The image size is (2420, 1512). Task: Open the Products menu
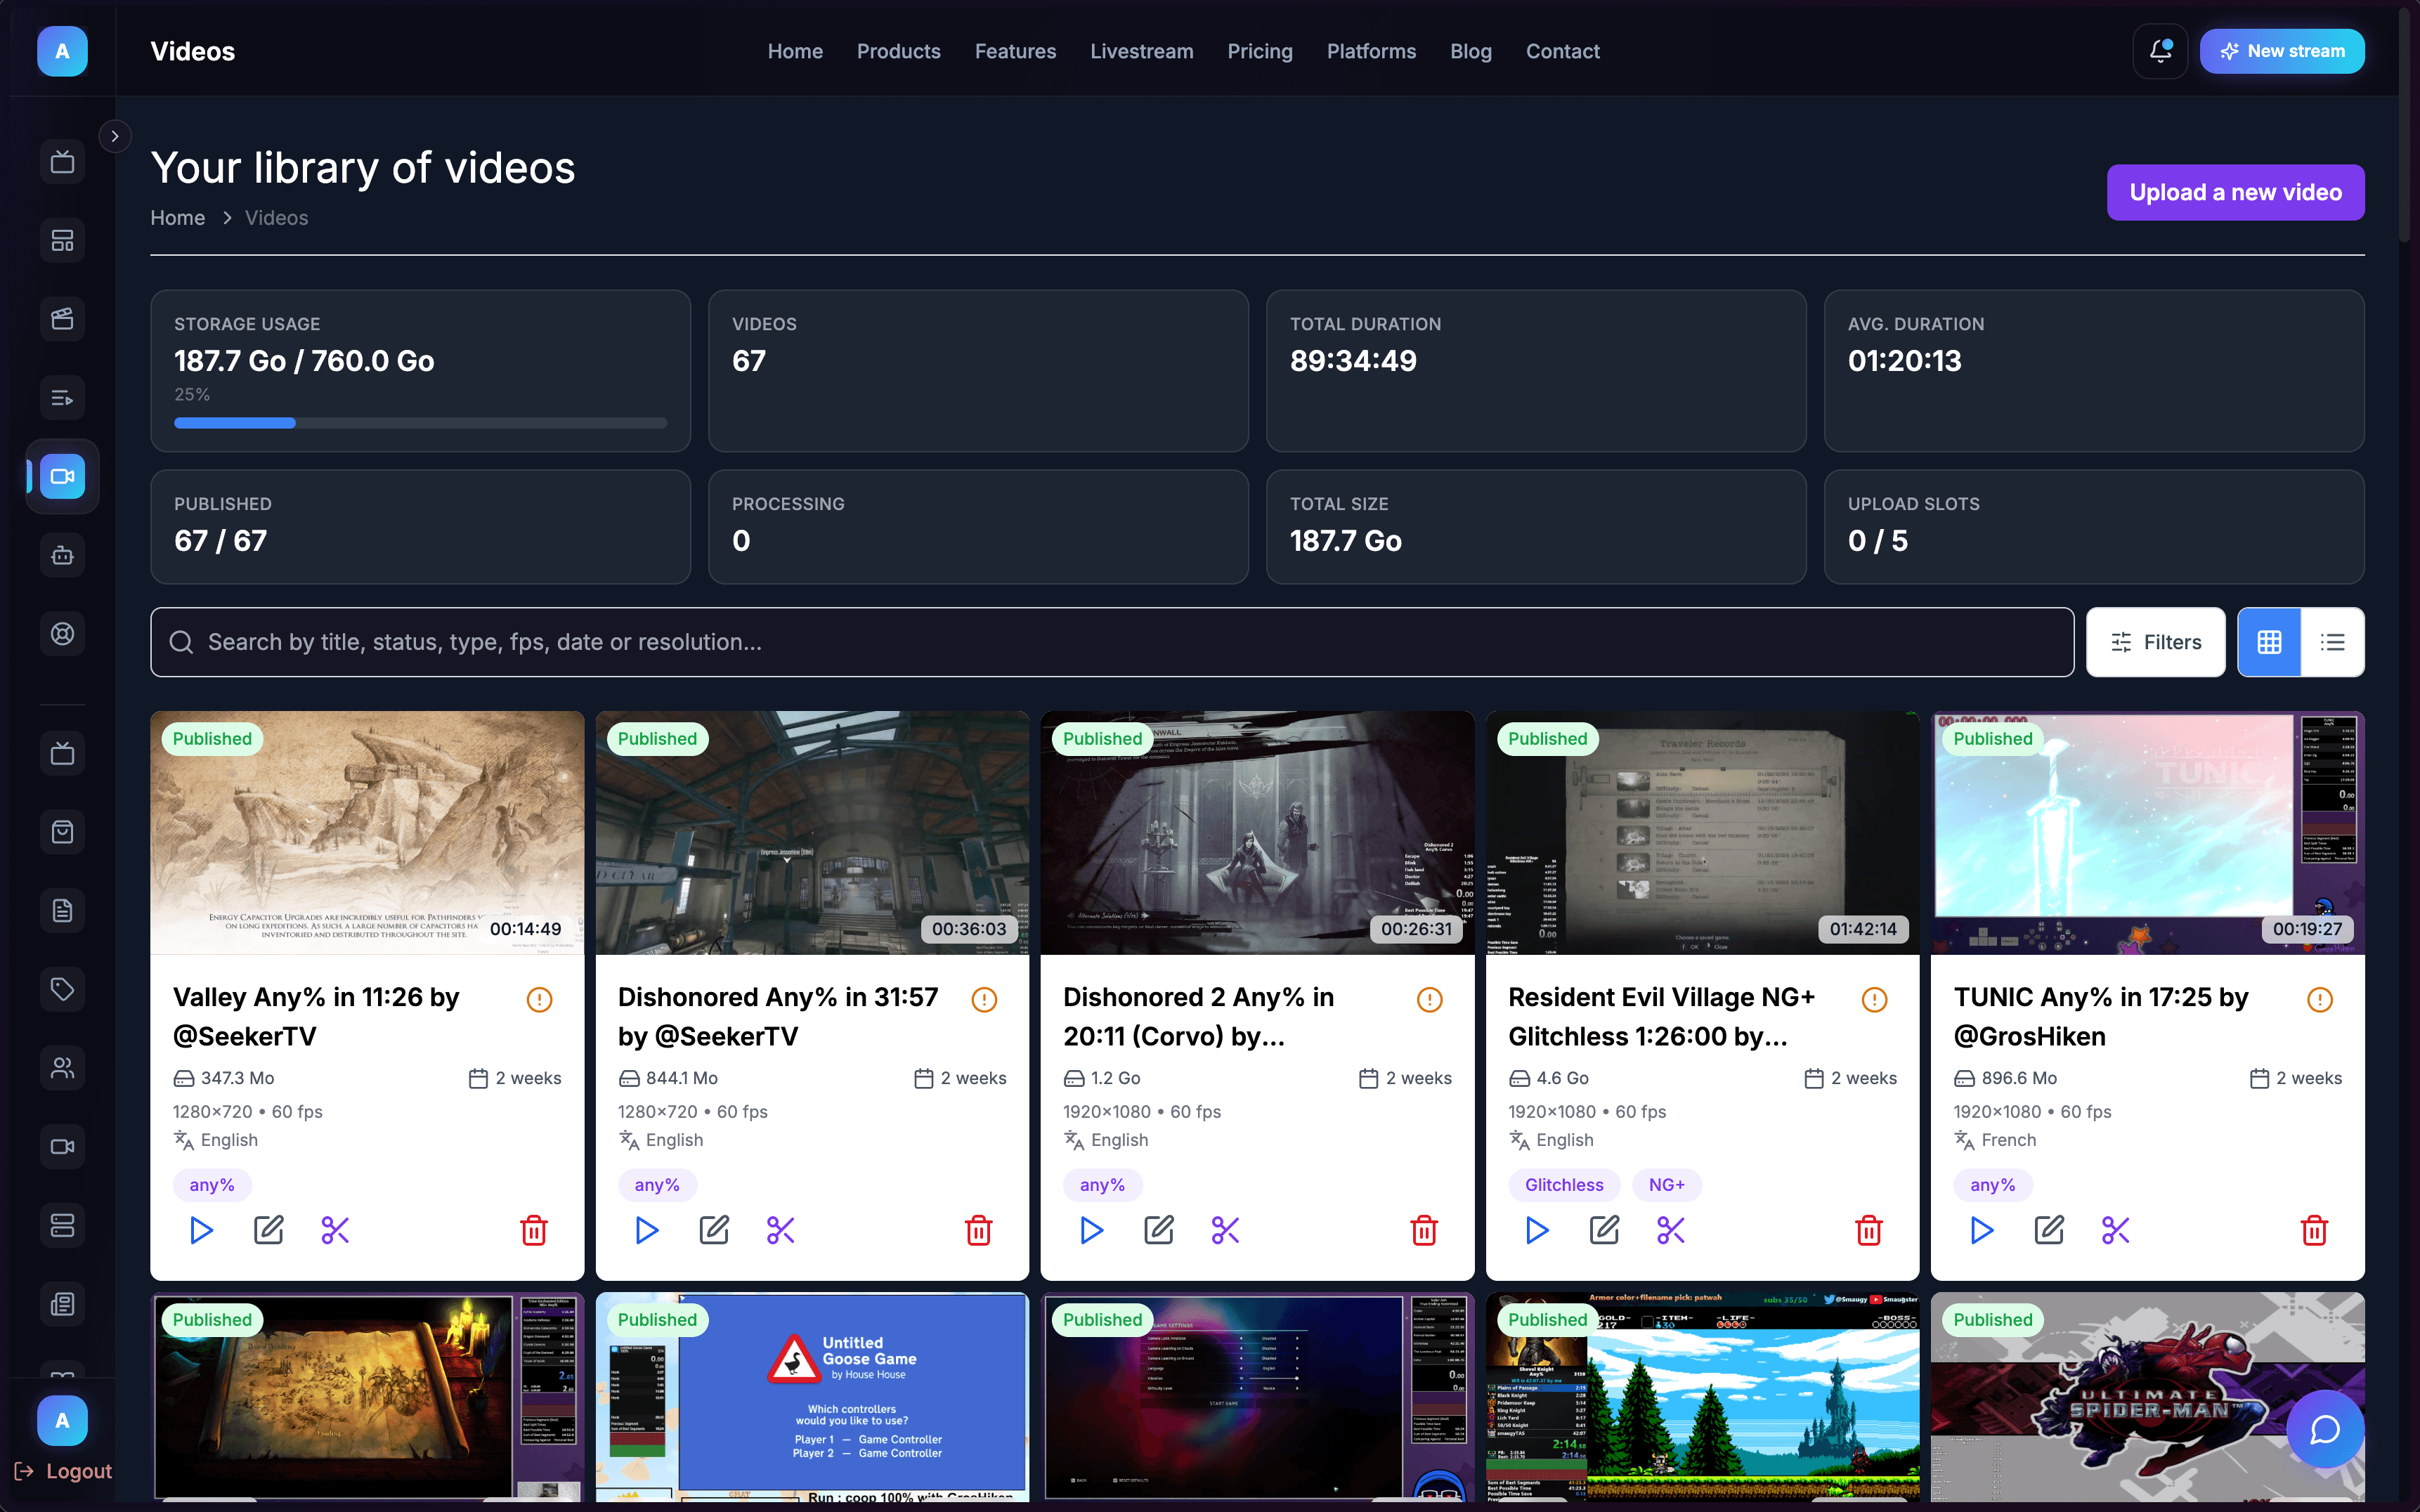898,51
